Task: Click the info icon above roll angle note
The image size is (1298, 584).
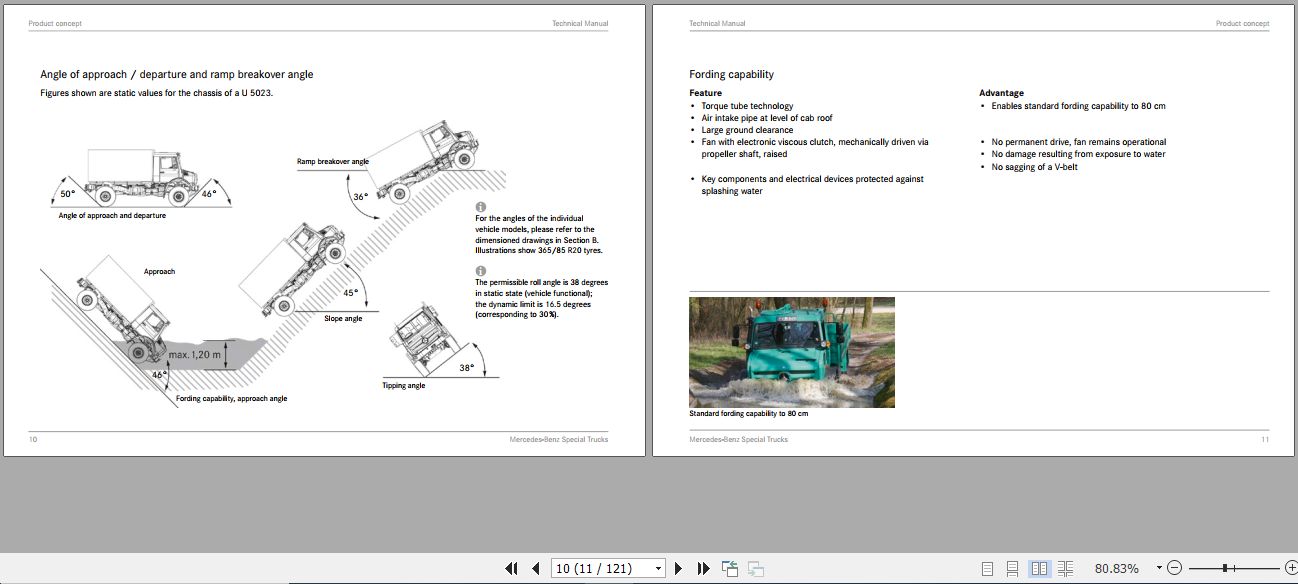Action: point(480,271)
